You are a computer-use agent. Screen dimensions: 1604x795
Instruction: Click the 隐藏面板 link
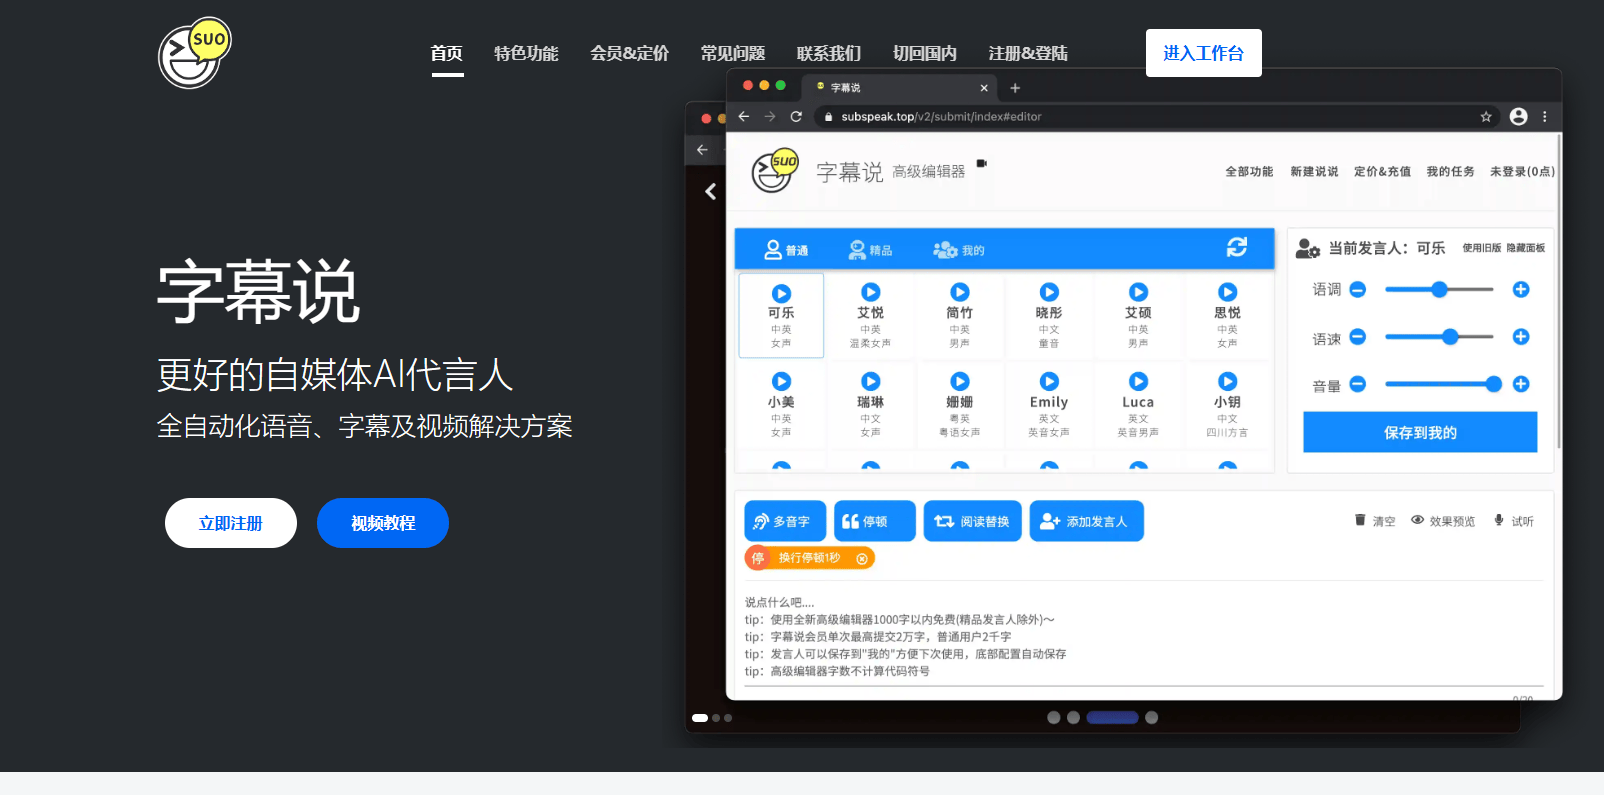(1526, 248)
